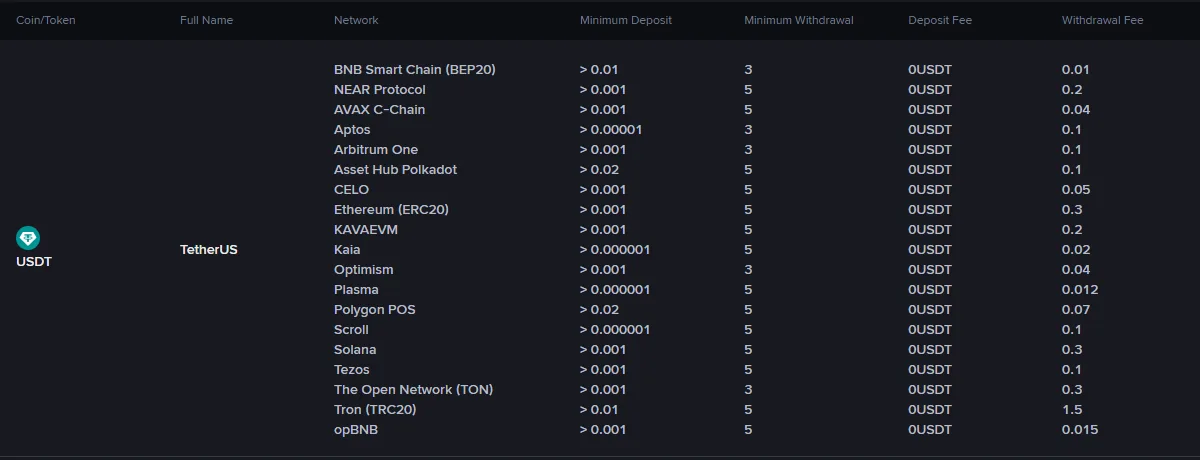
Task: Click Kaia minimum deposit > 0.000001
Action: [x=615, y=250]
